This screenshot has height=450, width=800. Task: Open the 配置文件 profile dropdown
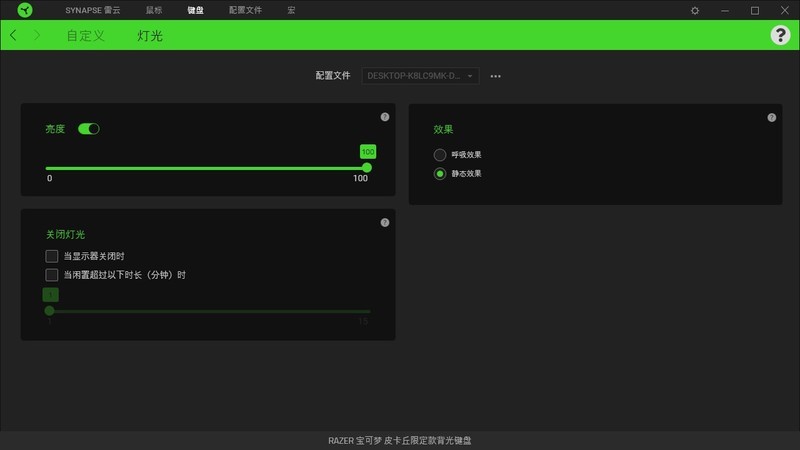[420, 76]
